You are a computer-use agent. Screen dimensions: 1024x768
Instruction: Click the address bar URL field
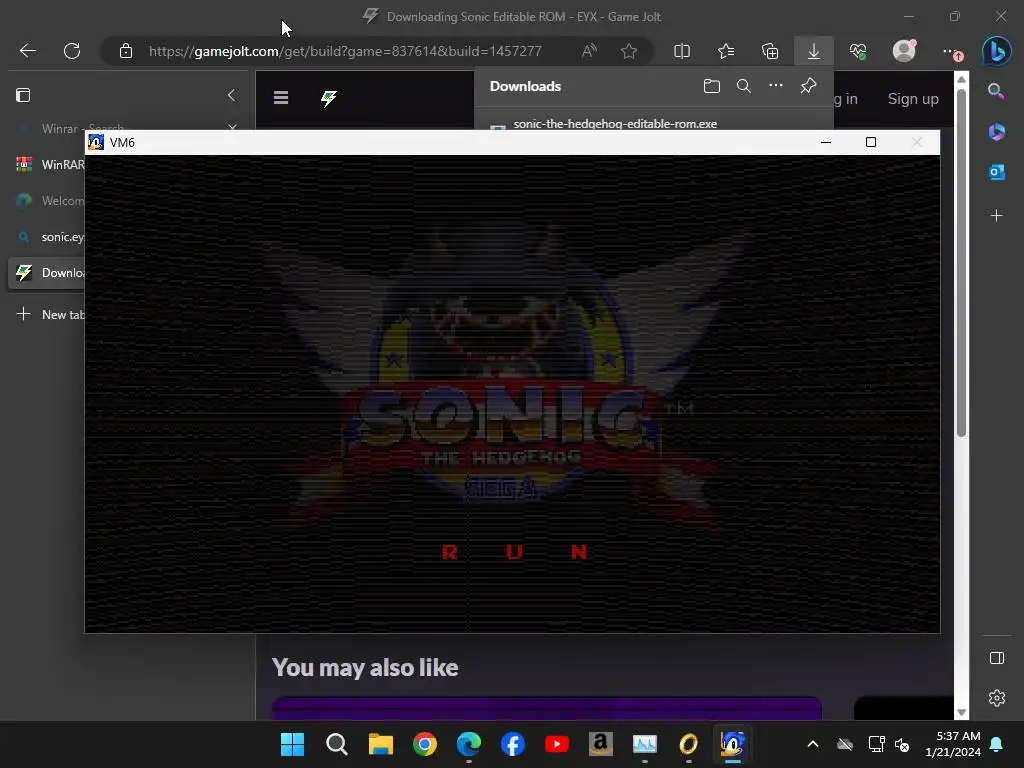(345, 51)
